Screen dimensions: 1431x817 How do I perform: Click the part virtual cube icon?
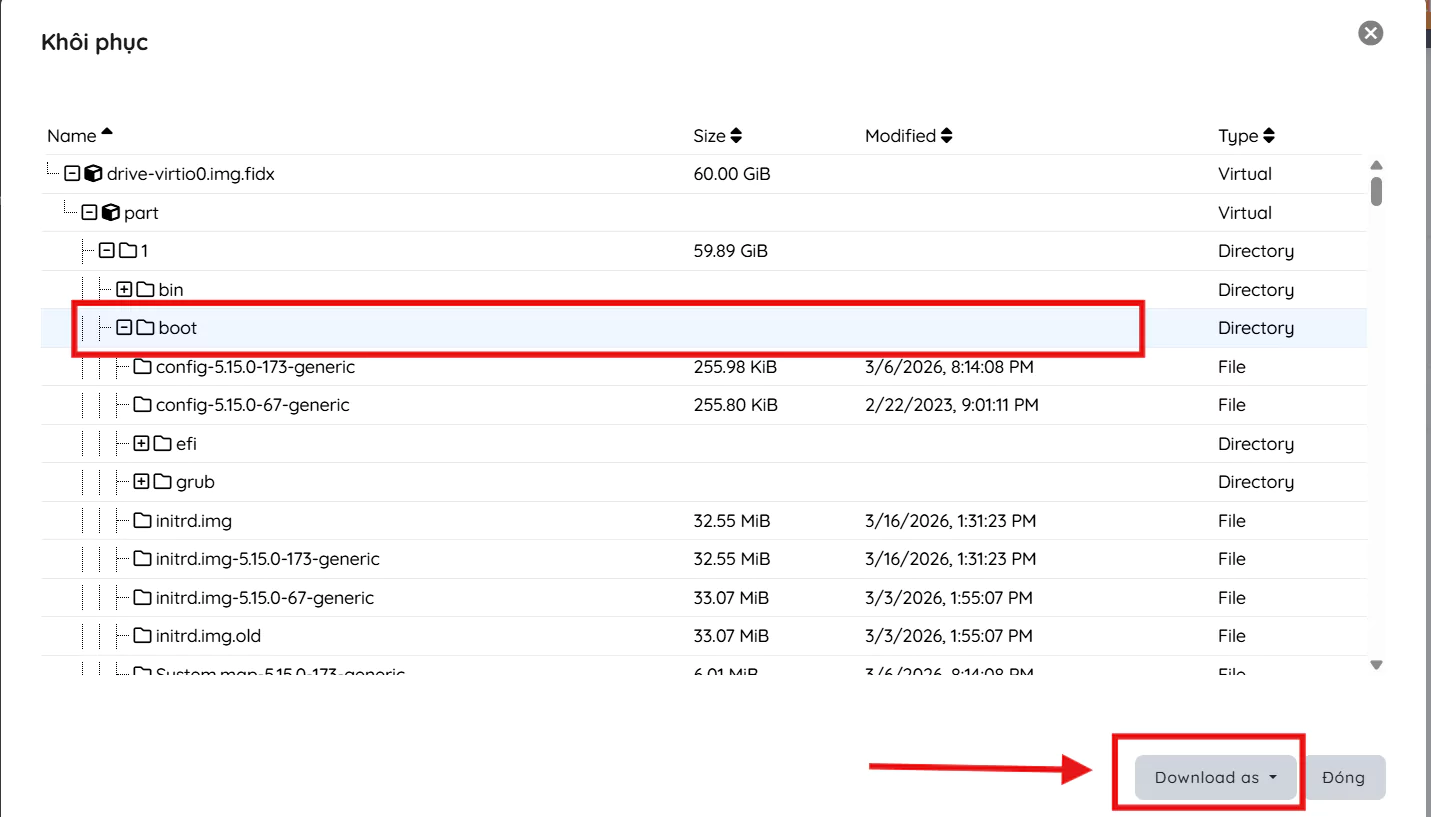point(111,213)
